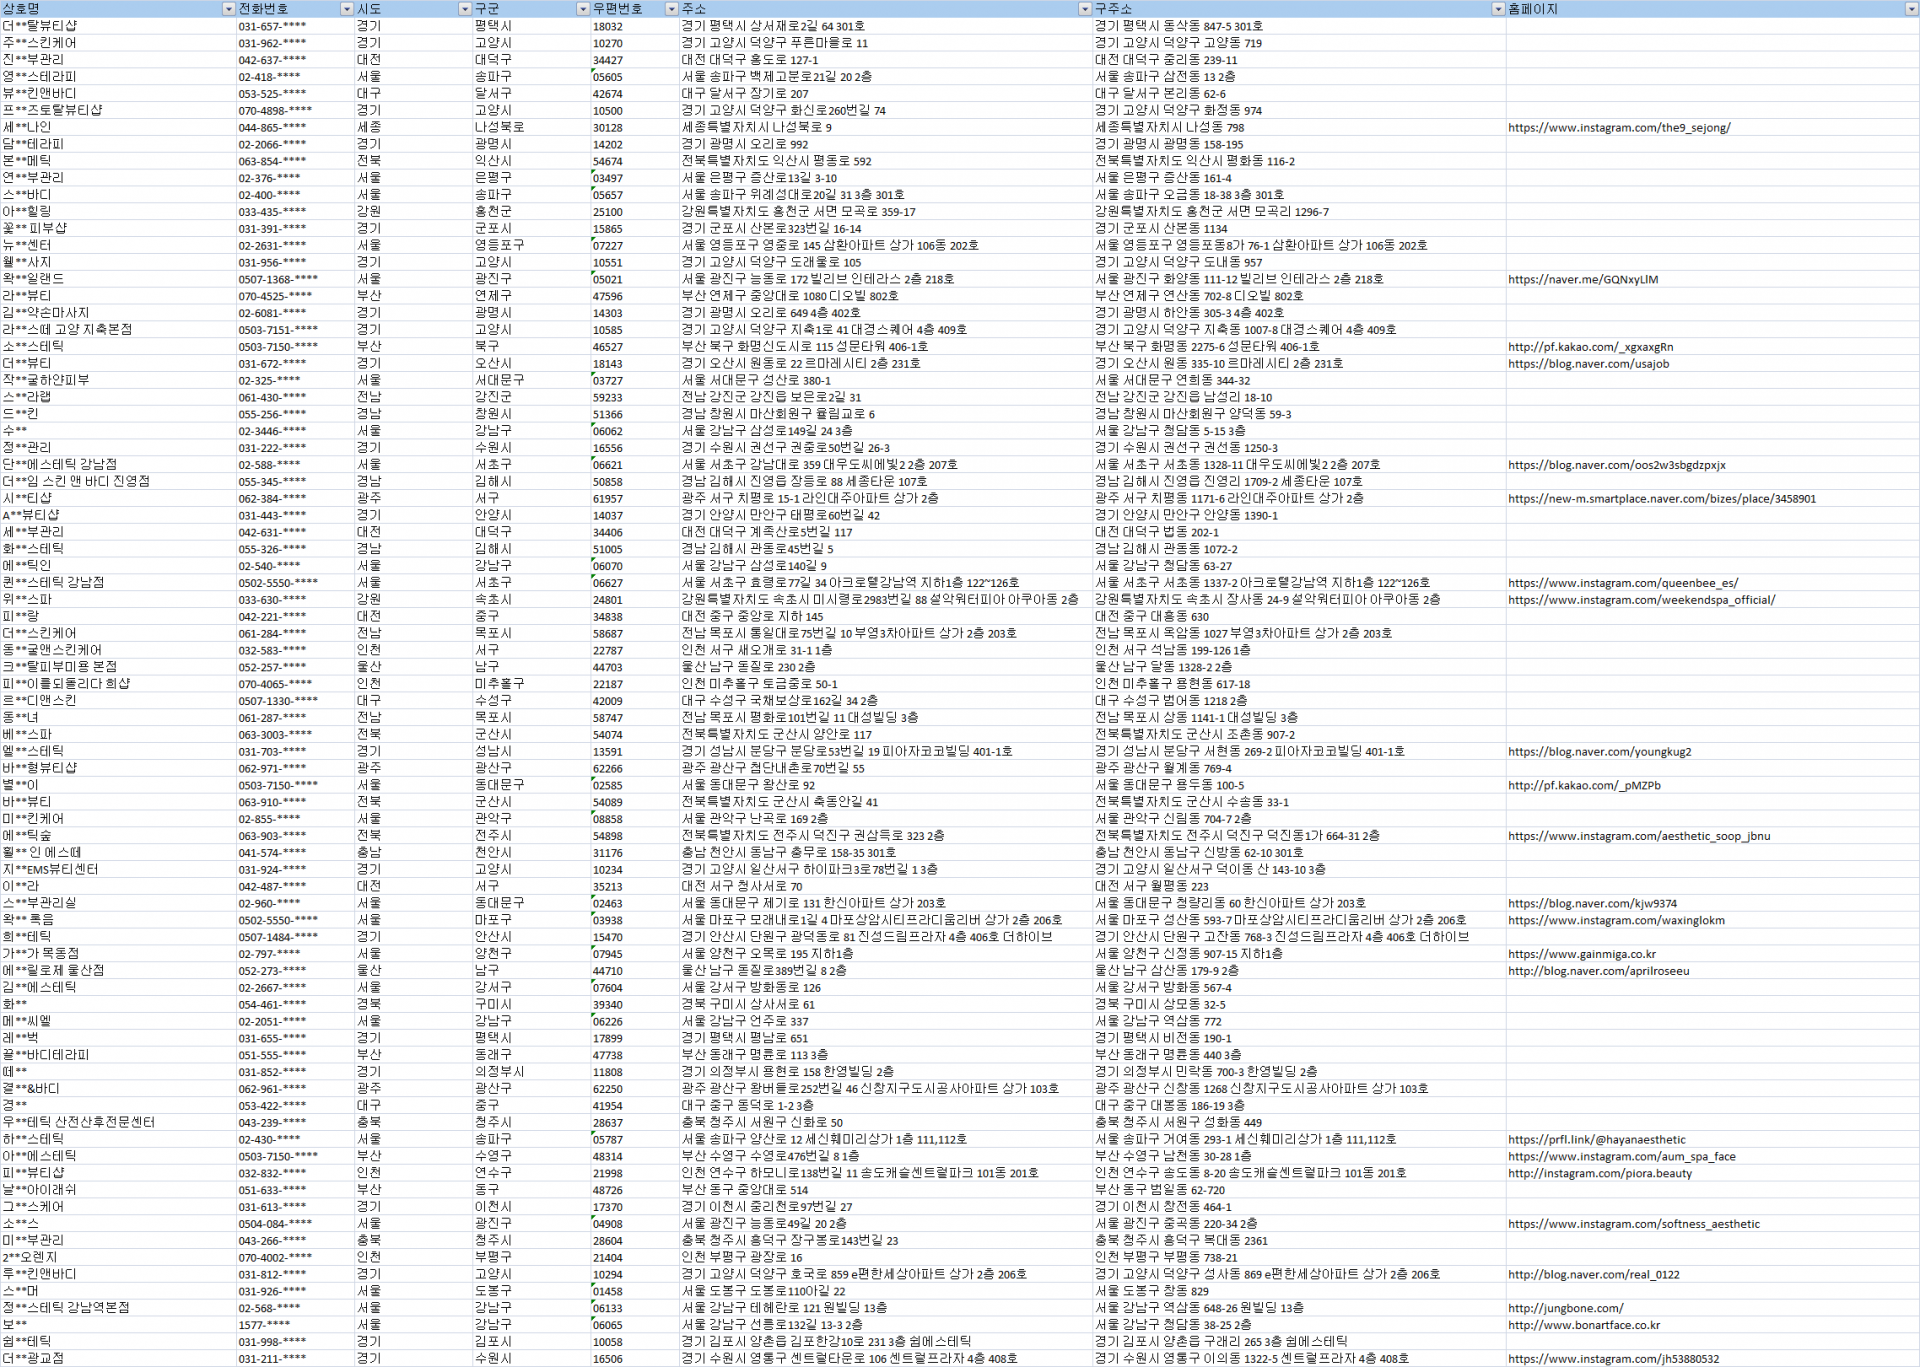1920x1367 pixels.
Task: Open the 구주소 column filter dropdown
Action: (1497, 9)
